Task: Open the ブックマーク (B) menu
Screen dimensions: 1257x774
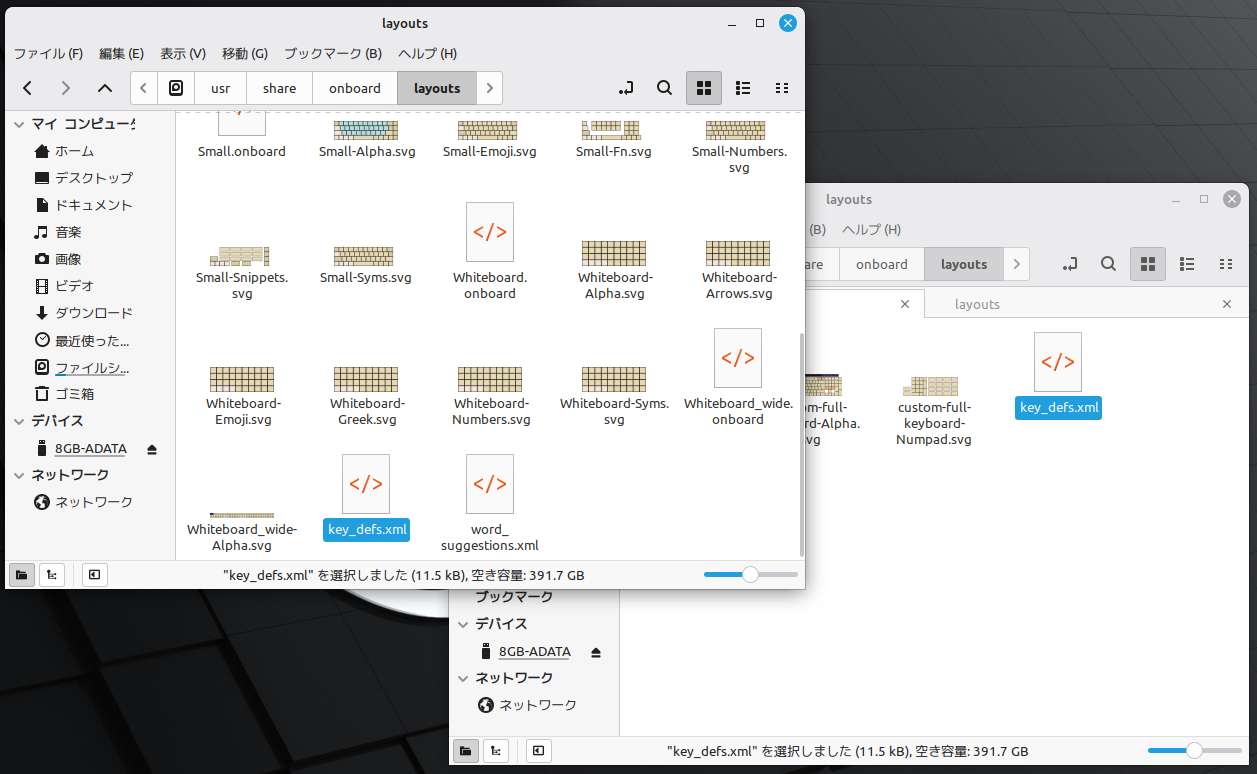Action: point(333,53)
